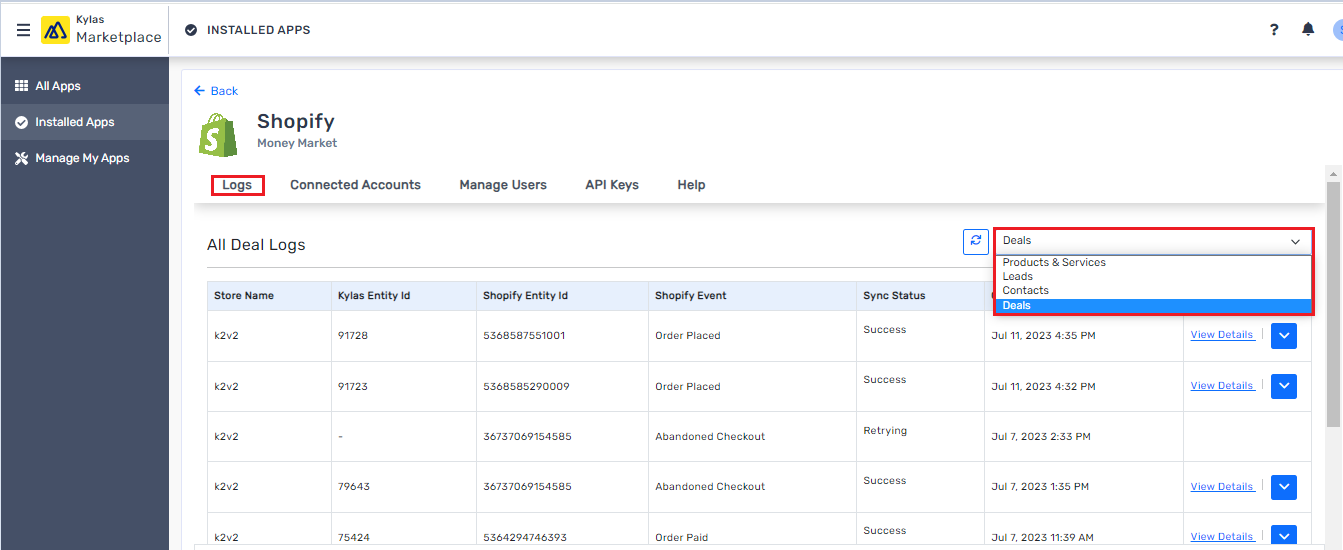1343x550 pixels.
Task: Go to Manage My Apps in sidebar
Action: (x=82, y=158)
